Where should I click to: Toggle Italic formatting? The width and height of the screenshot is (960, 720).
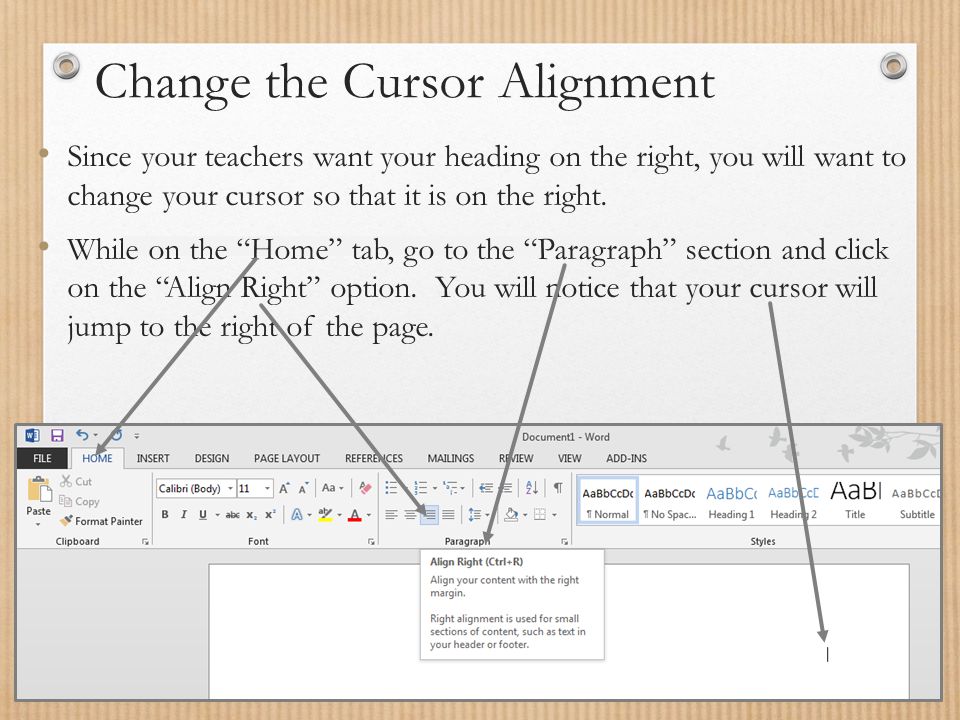[183, 515]
